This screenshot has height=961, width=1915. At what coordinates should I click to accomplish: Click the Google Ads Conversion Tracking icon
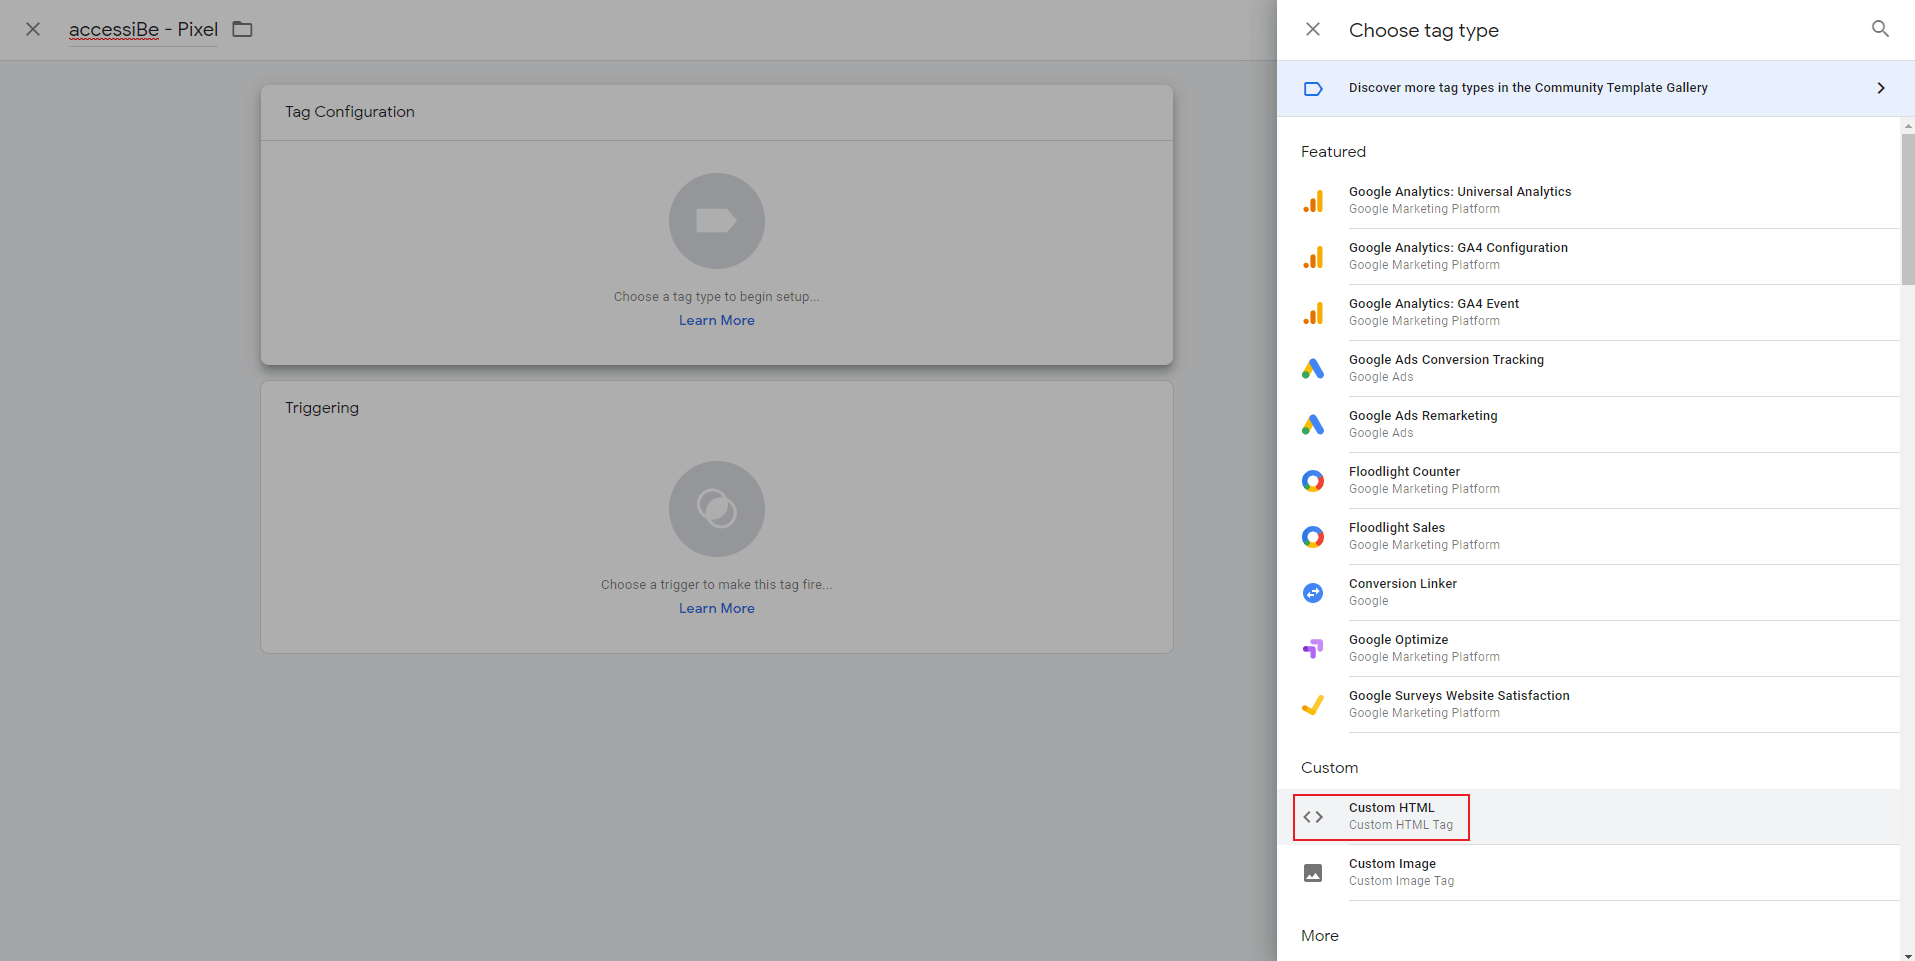tap(1313, 368)
